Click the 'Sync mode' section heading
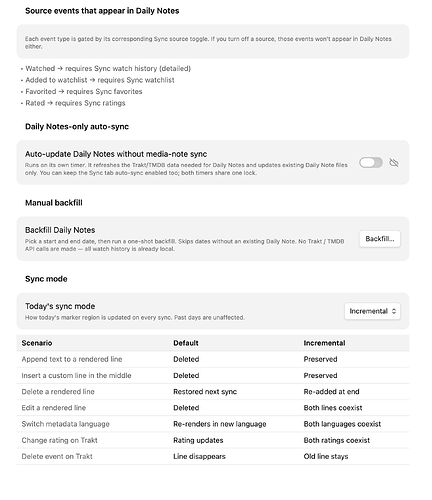 click(46, 279)
